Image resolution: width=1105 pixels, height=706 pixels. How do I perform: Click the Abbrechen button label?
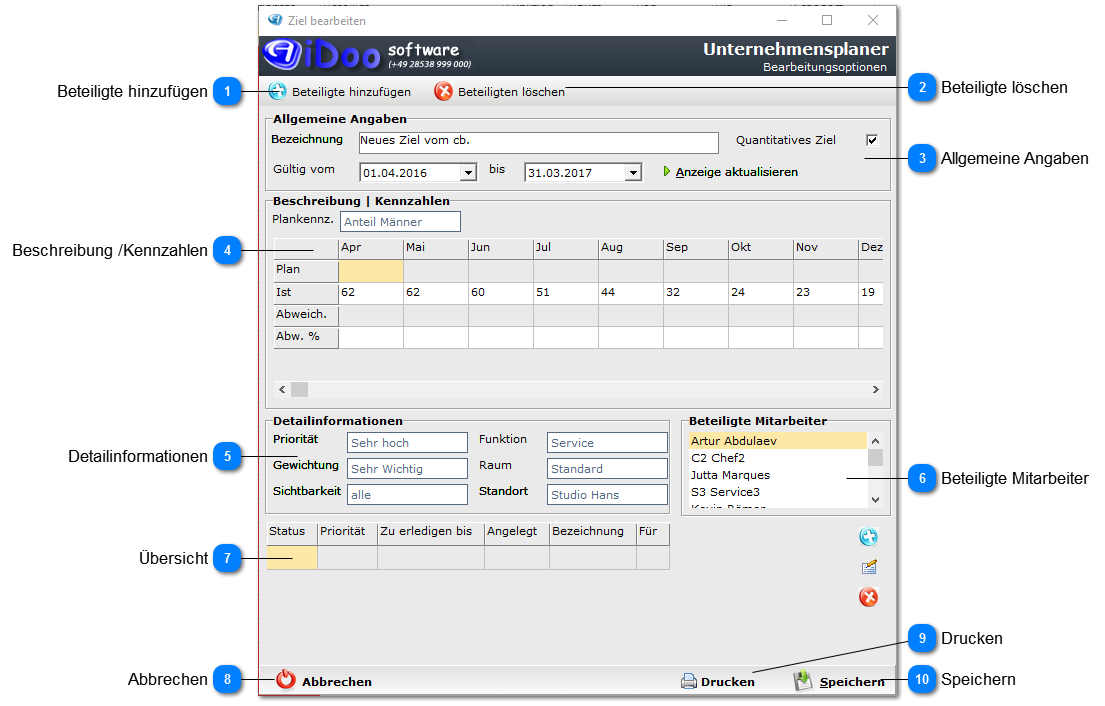click(337, 682)
